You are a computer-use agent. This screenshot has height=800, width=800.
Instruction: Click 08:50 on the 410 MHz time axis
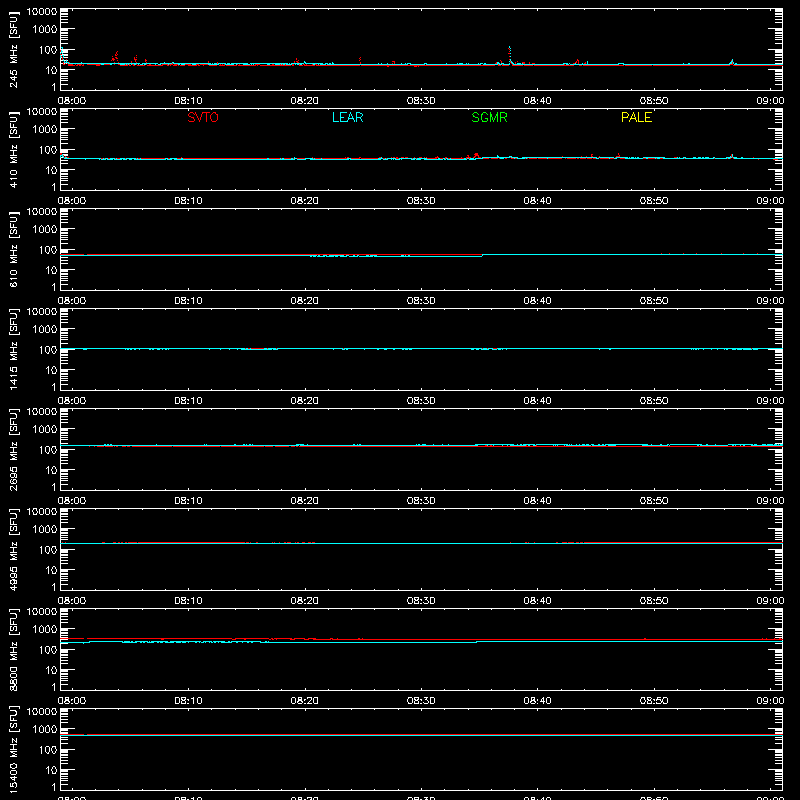(x=654, y=201)
